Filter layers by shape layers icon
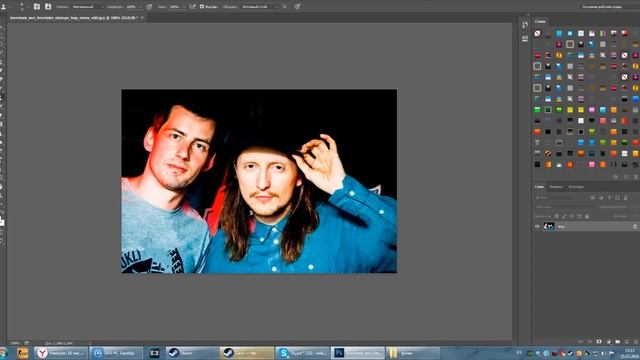The height and width of the screenshot is (360, 640). (x=618, y=198)
